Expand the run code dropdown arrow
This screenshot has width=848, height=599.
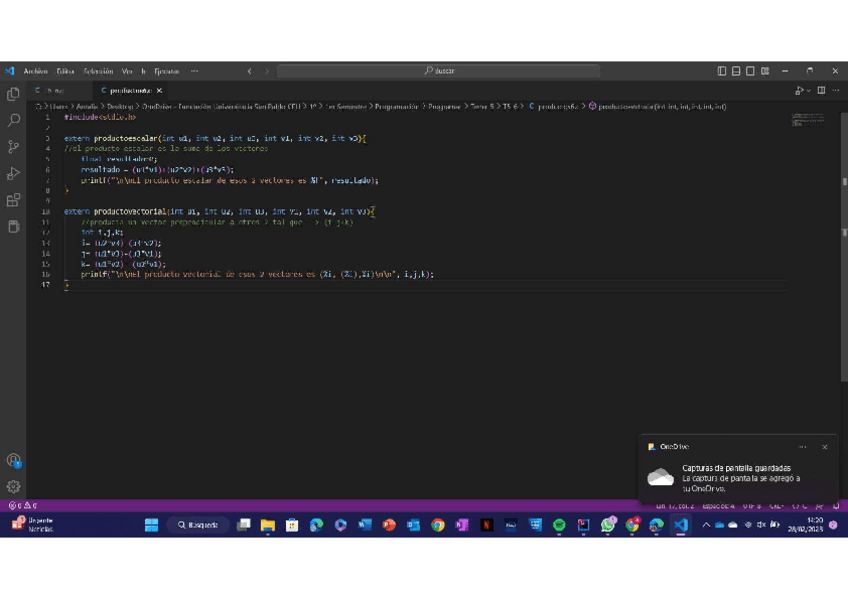click(808, 91)
